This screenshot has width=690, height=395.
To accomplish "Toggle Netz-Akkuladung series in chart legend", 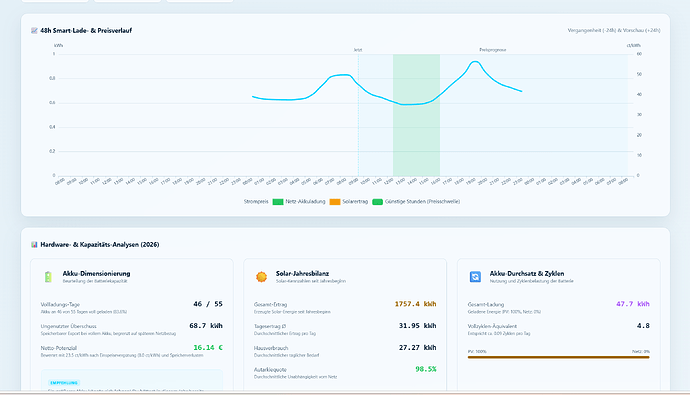I will 299,201.
